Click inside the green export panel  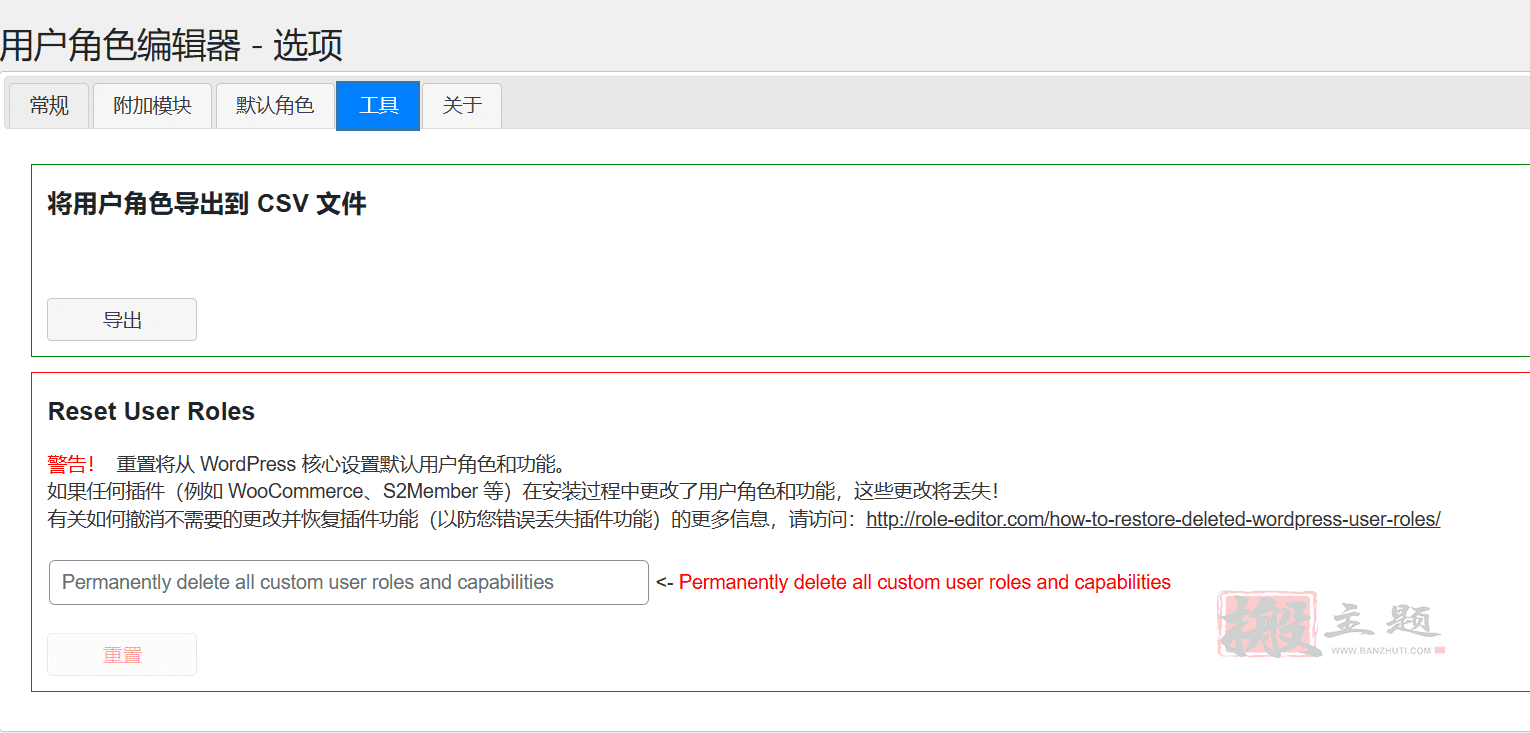pos(700,260)
